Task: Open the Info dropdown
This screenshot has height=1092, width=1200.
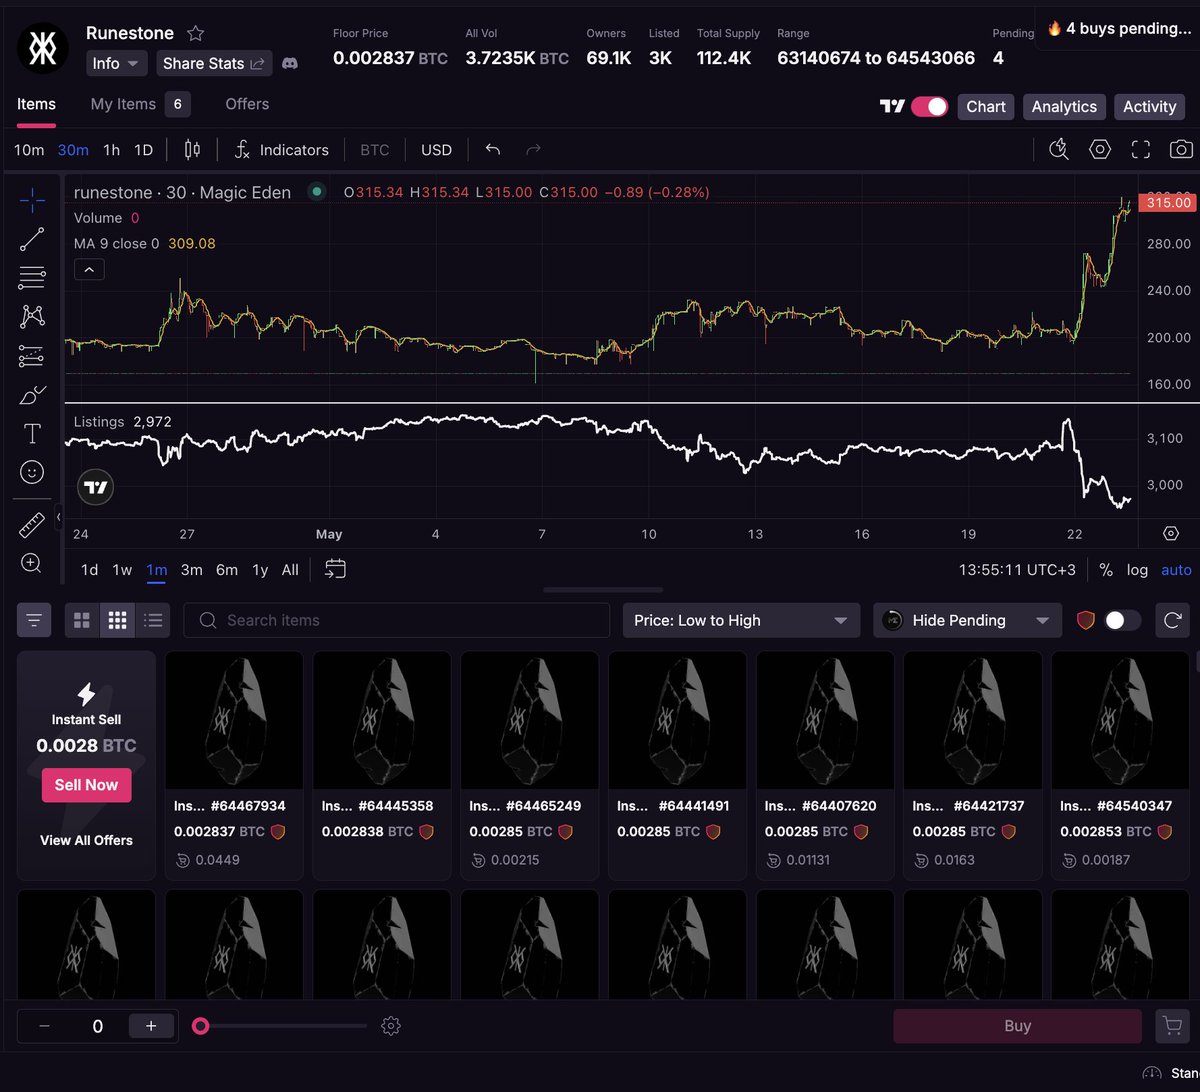Action: pyautogui.click(x=116, y=63)
